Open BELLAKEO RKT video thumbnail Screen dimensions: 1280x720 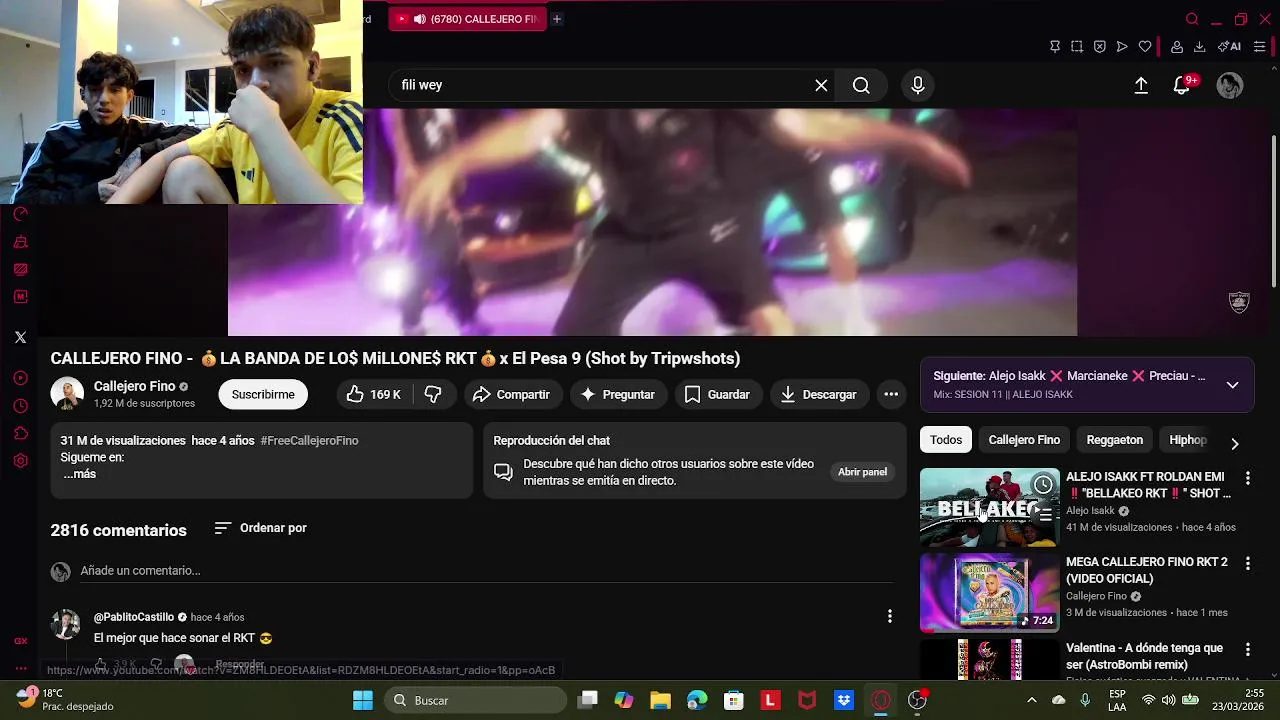(x=989, y=508)
